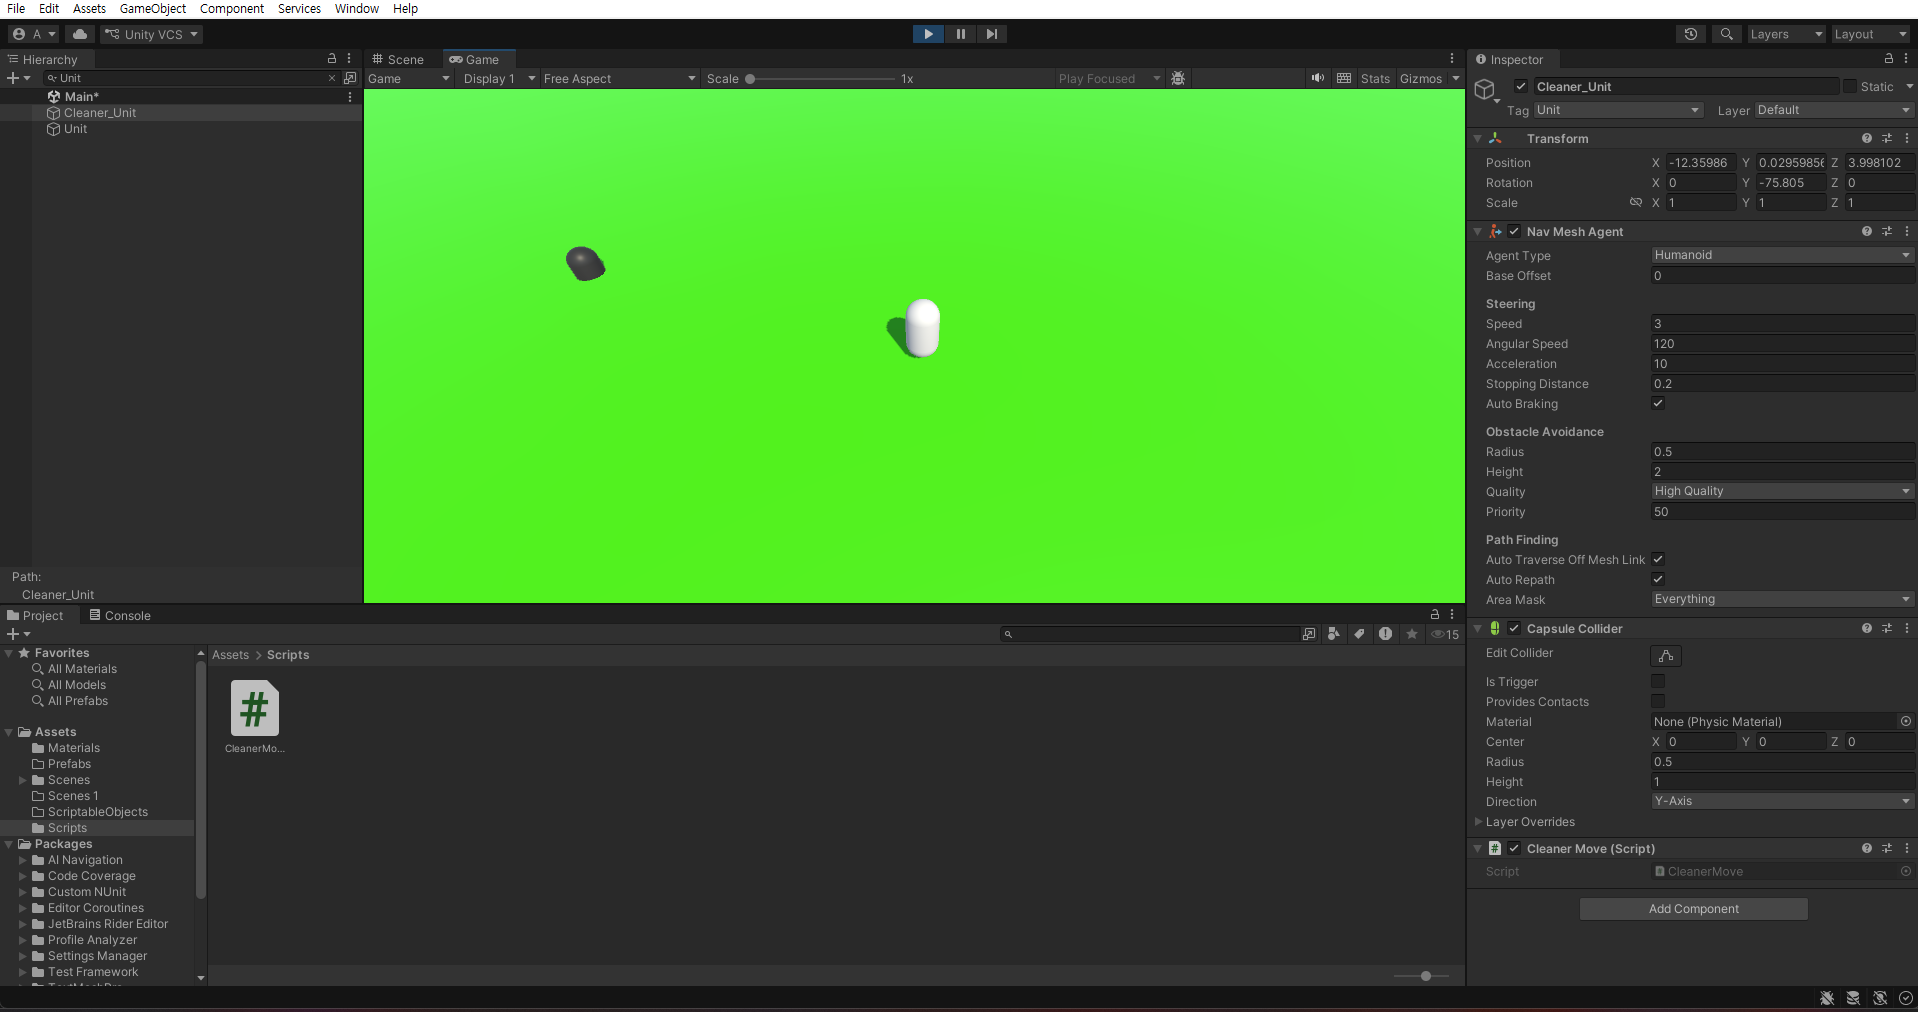The image size is (1918, 1012).
Task: Disable the Auto Braking checkbox
Action: coord(1658,404)
